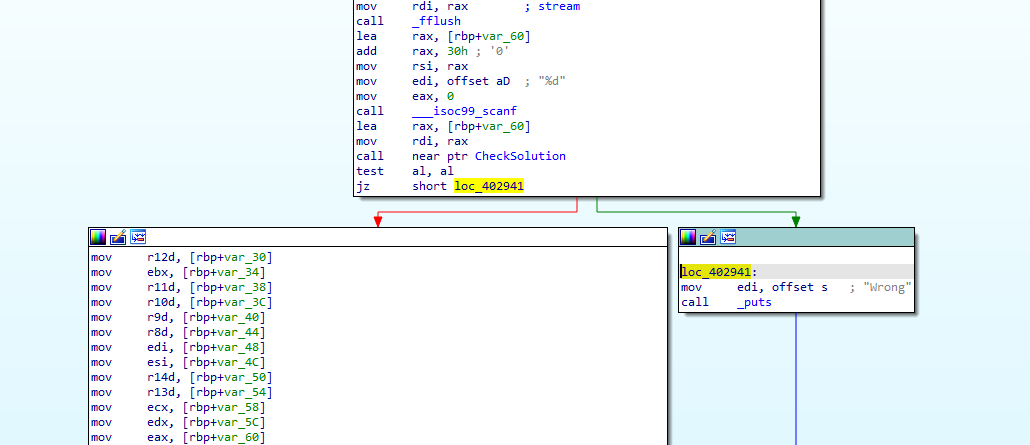This screenshot has height=445, width=1030.
Task: Click the _fflush call target
Action: [436, 22]
